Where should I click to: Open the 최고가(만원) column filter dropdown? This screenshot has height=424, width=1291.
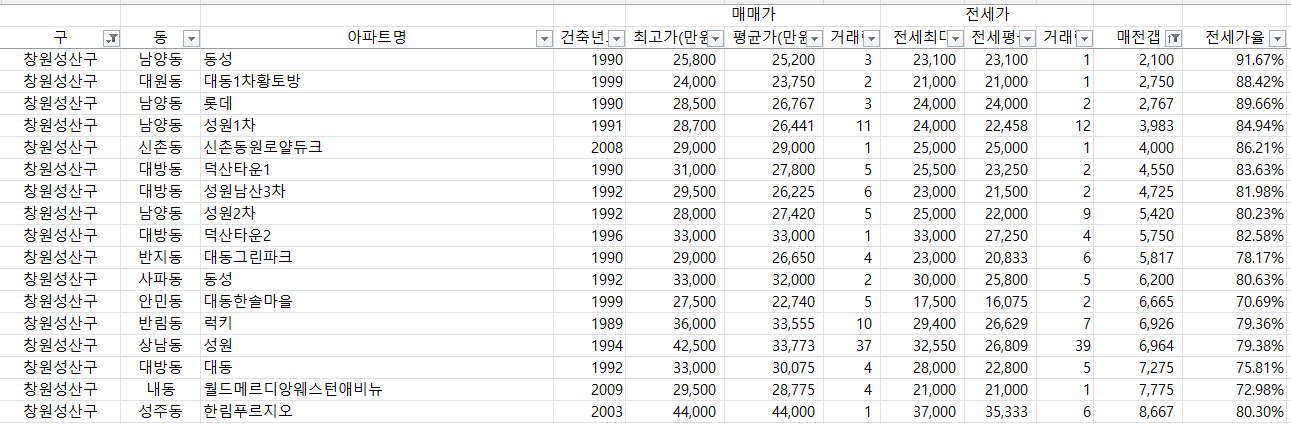pos(716,38)
